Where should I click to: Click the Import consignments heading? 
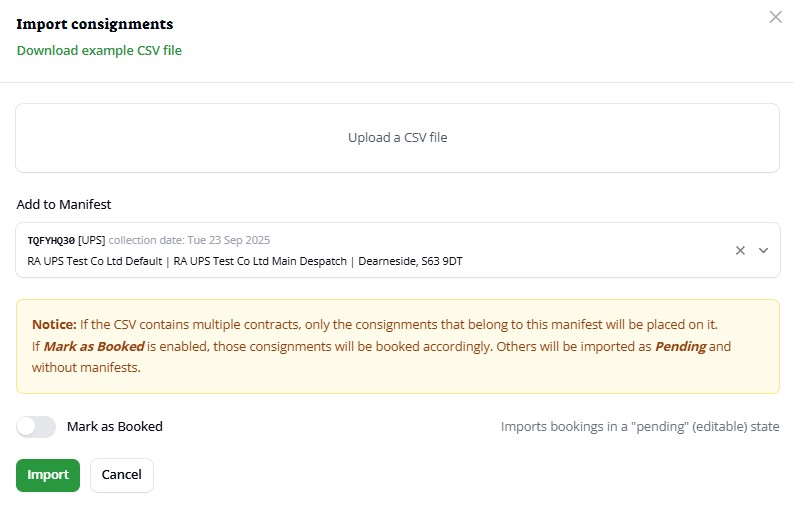[x=94, y=24]
